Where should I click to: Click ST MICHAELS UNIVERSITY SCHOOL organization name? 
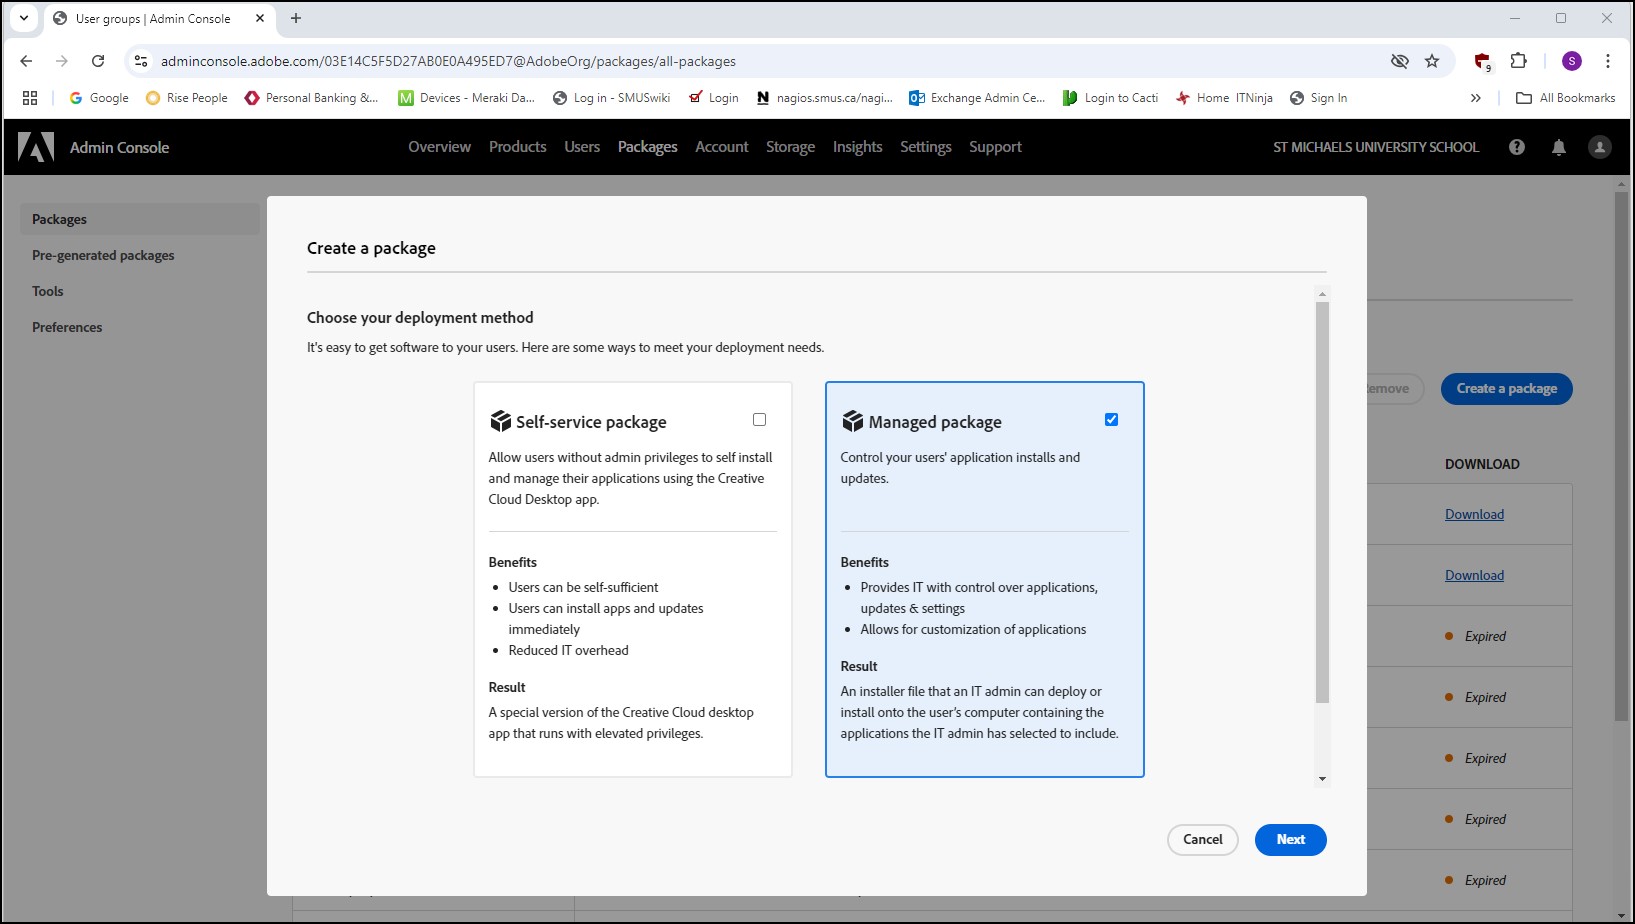pos(1375,147)
